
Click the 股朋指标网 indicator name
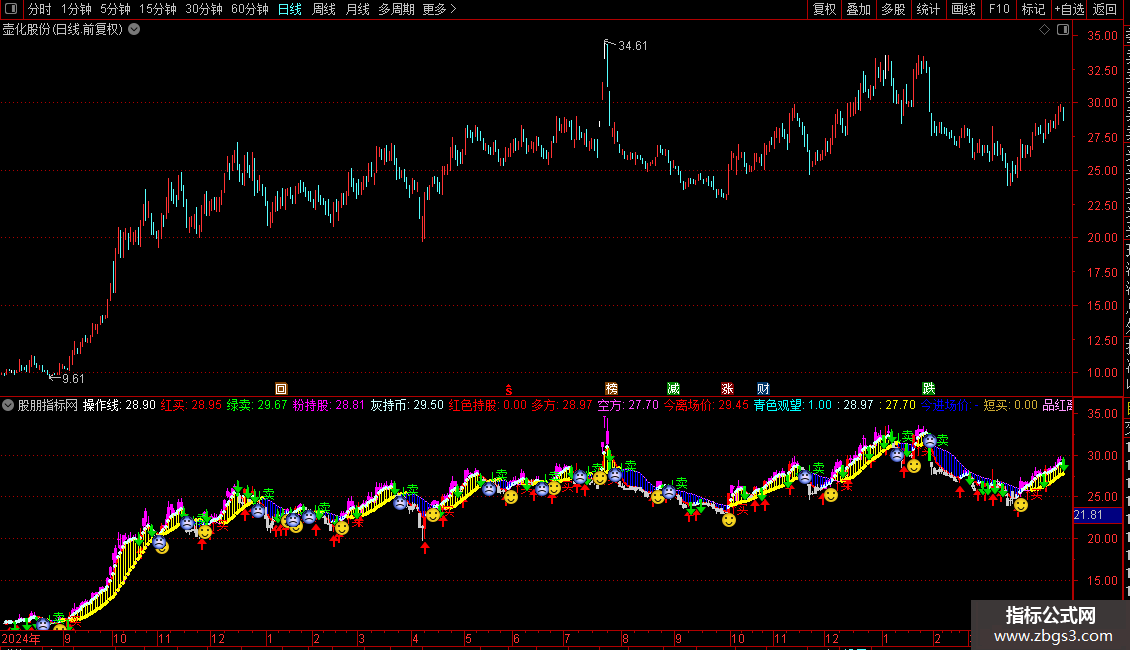tap(48, 405)
